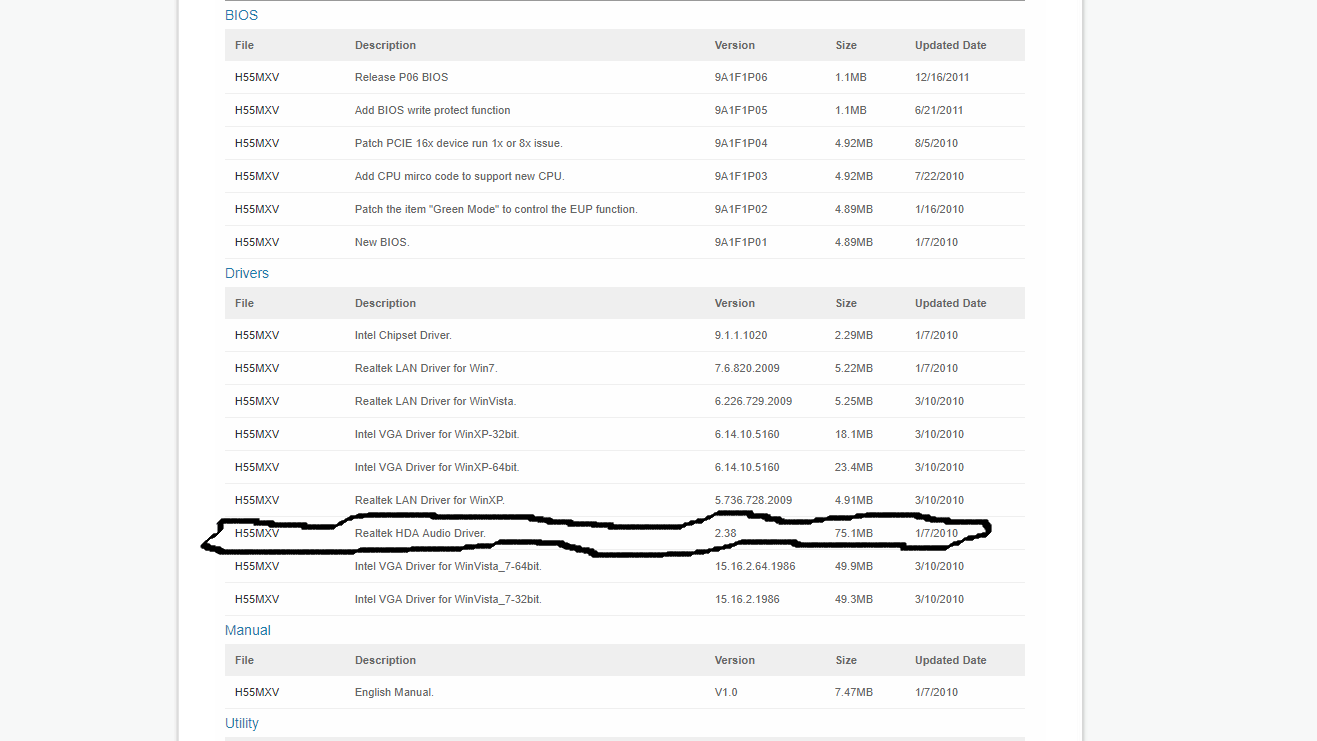Select the Drivers section heading
This screenshot has height=741, width=1317.
[247, 273]
